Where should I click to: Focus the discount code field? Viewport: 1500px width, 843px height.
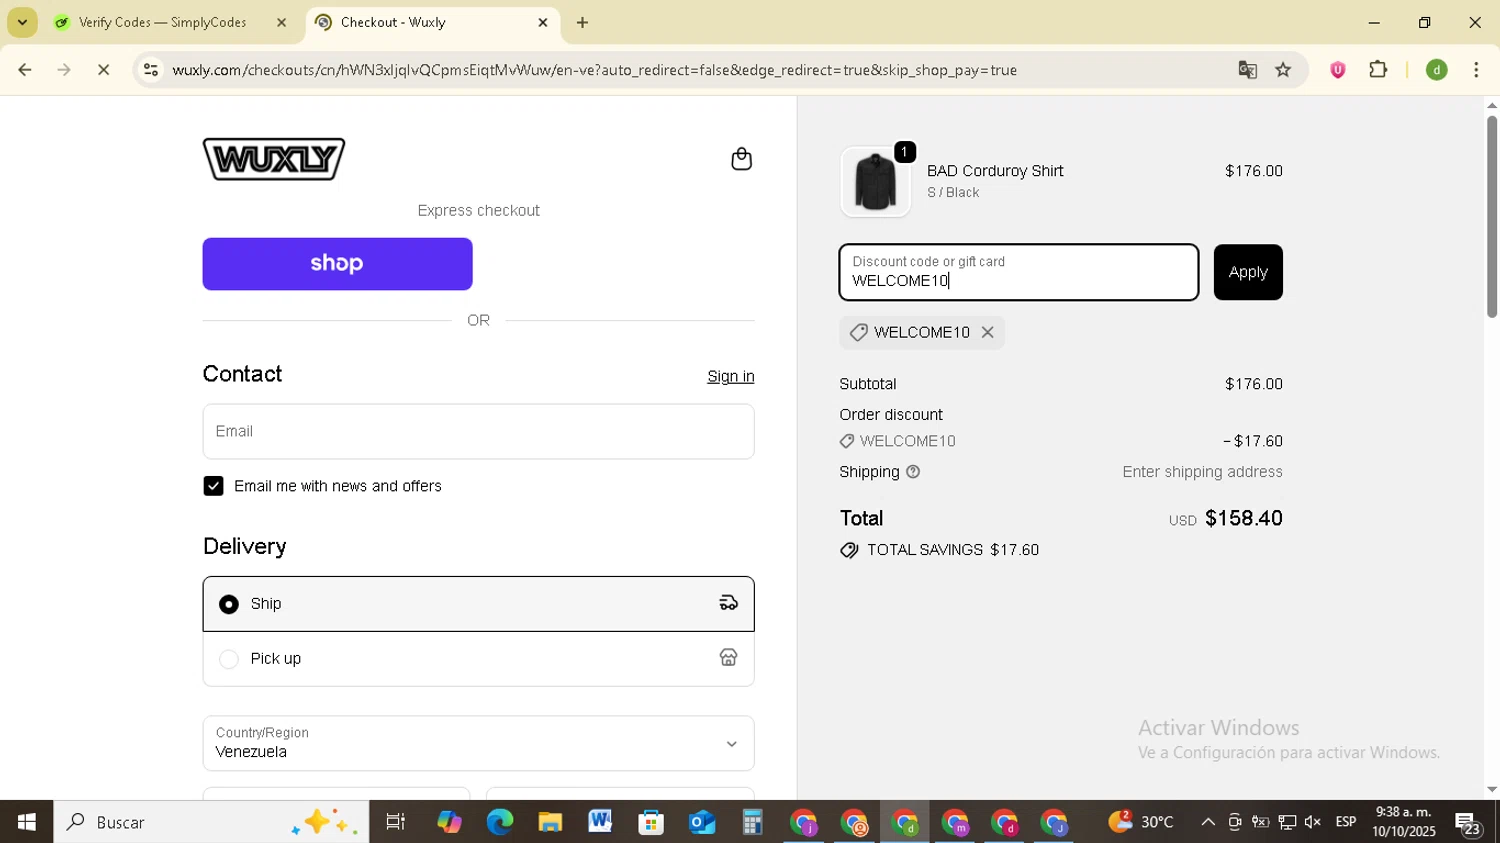point(1018,272)
